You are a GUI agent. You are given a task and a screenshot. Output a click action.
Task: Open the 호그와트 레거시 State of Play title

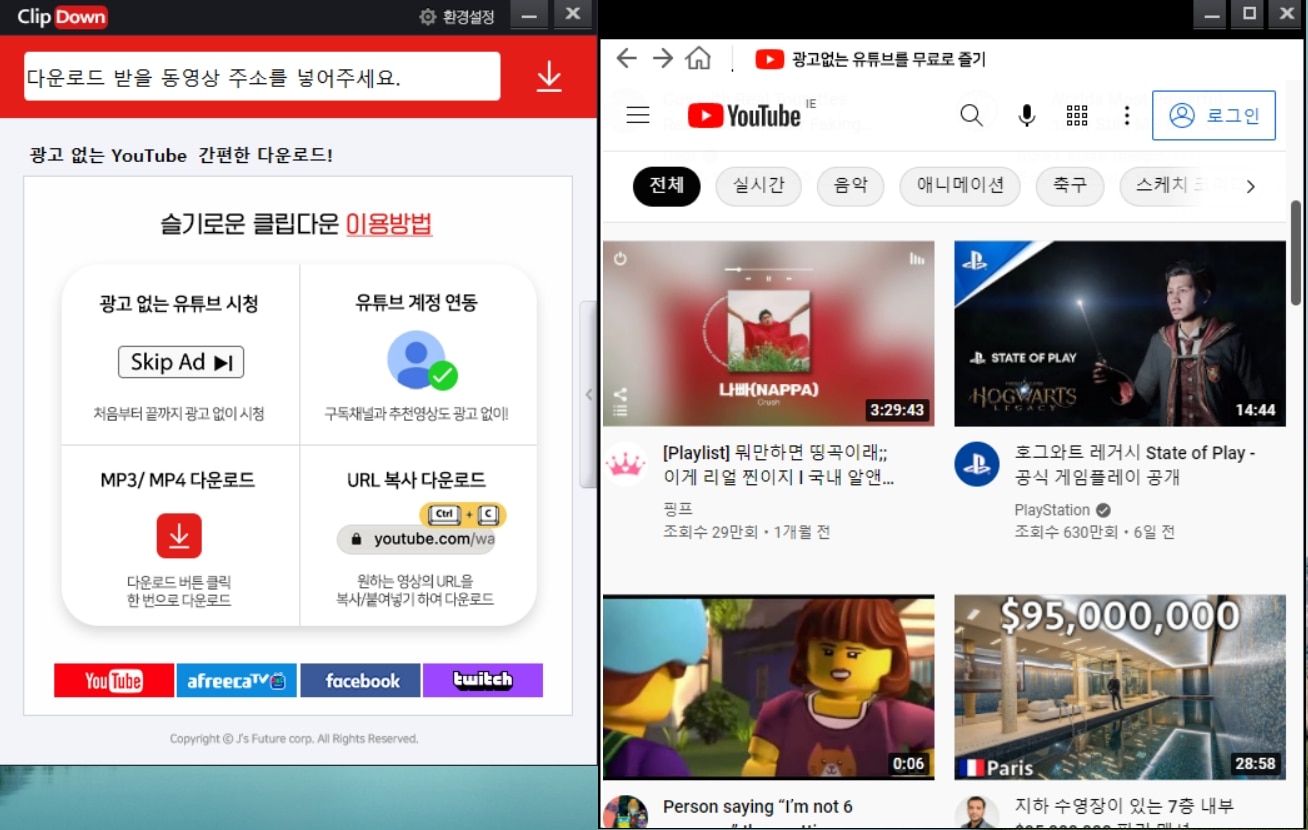click(x=1135, y=465)
